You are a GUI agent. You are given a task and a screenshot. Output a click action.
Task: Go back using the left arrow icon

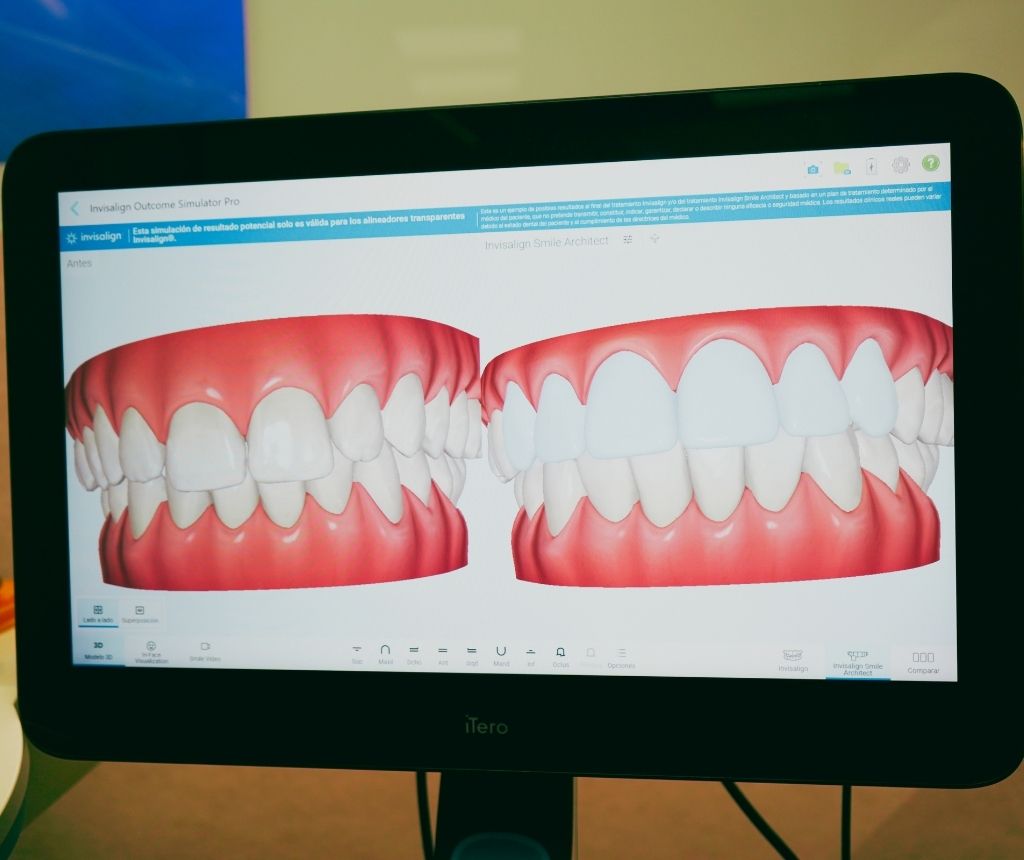tap(74, 208)
